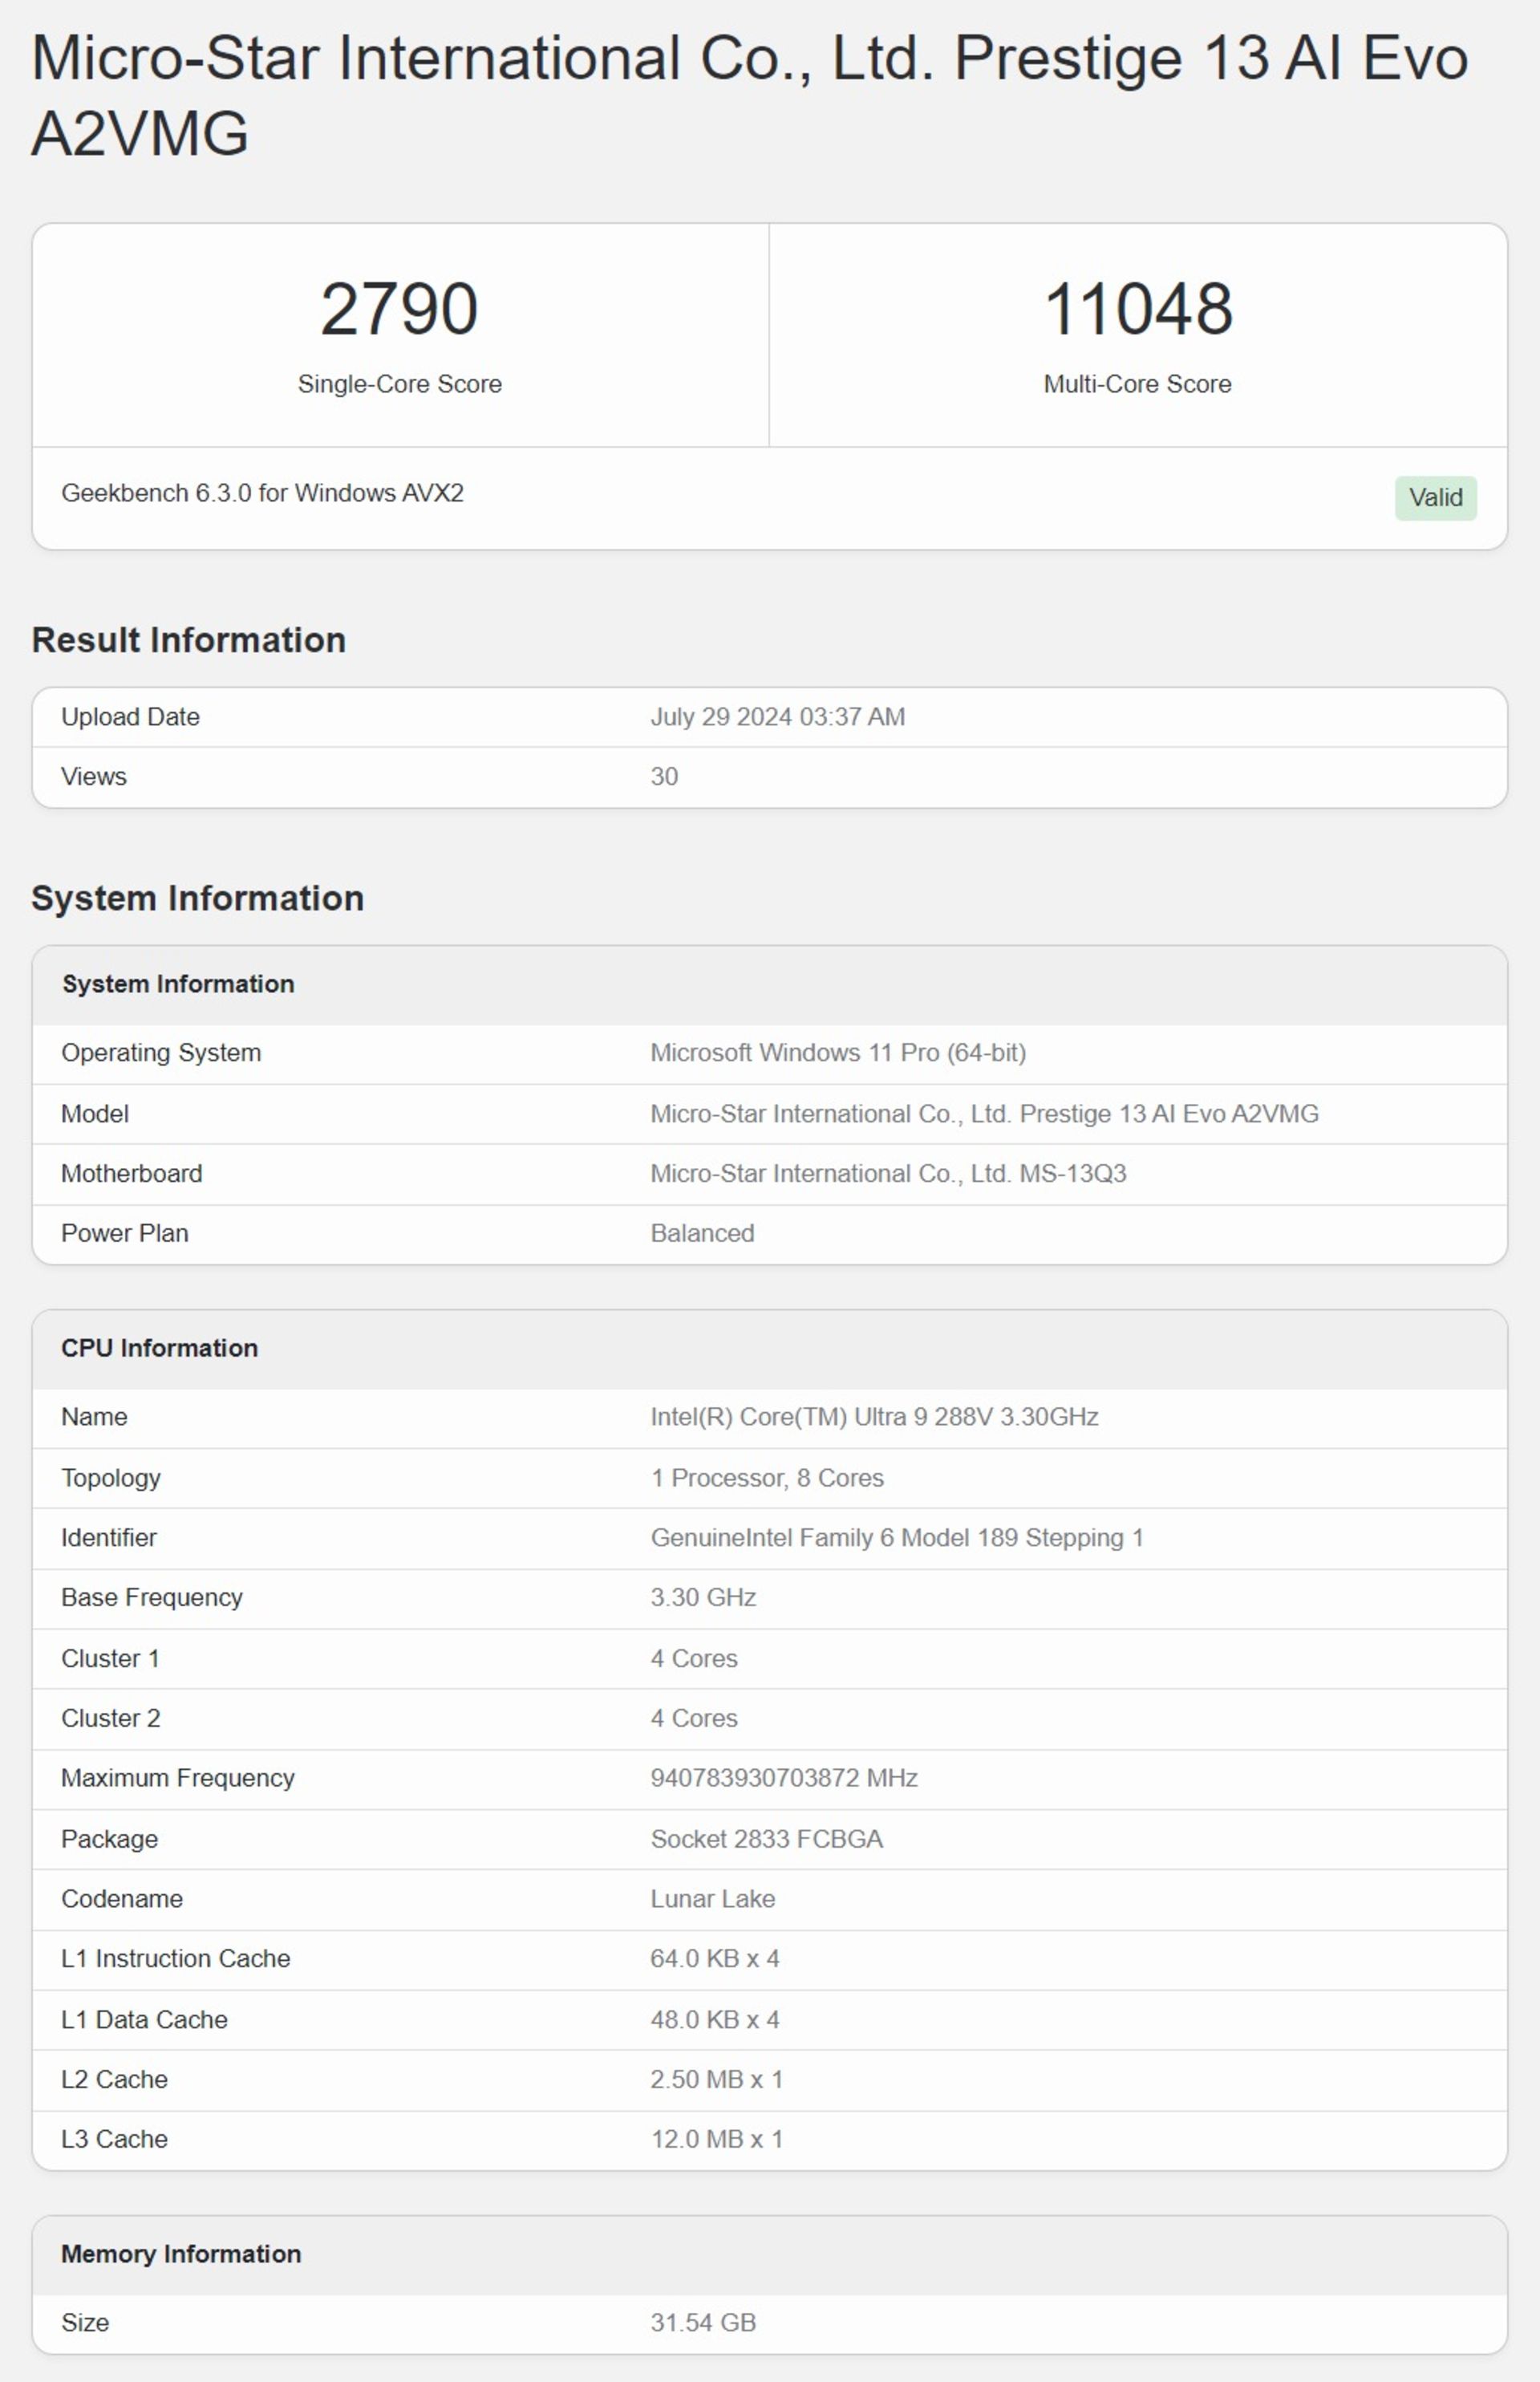Click the Topology value 1 Processor, 8 Cores
The width and height of the screenshot is (1540, 2382).
point(767,1478)
